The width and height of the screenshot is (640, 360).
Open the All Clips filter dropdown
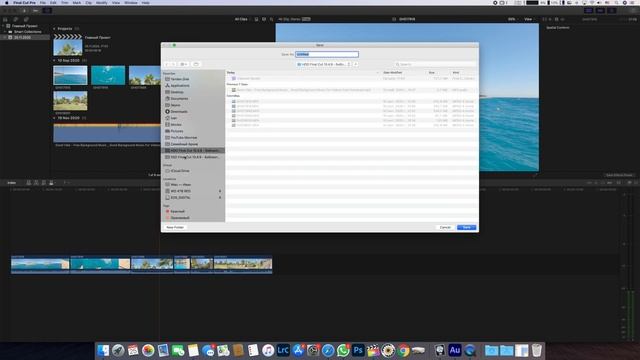coord(242,19)
